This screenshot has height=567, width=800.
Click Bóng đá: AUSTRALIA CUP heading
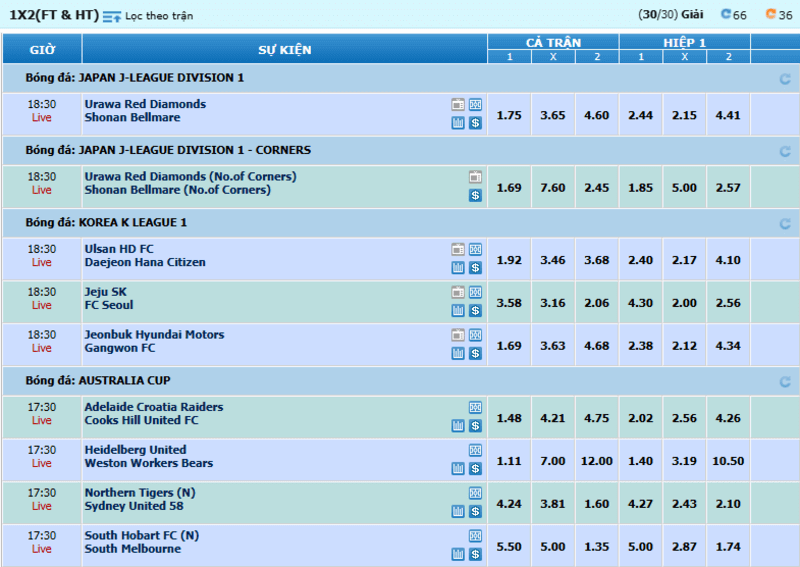[98, 381]
